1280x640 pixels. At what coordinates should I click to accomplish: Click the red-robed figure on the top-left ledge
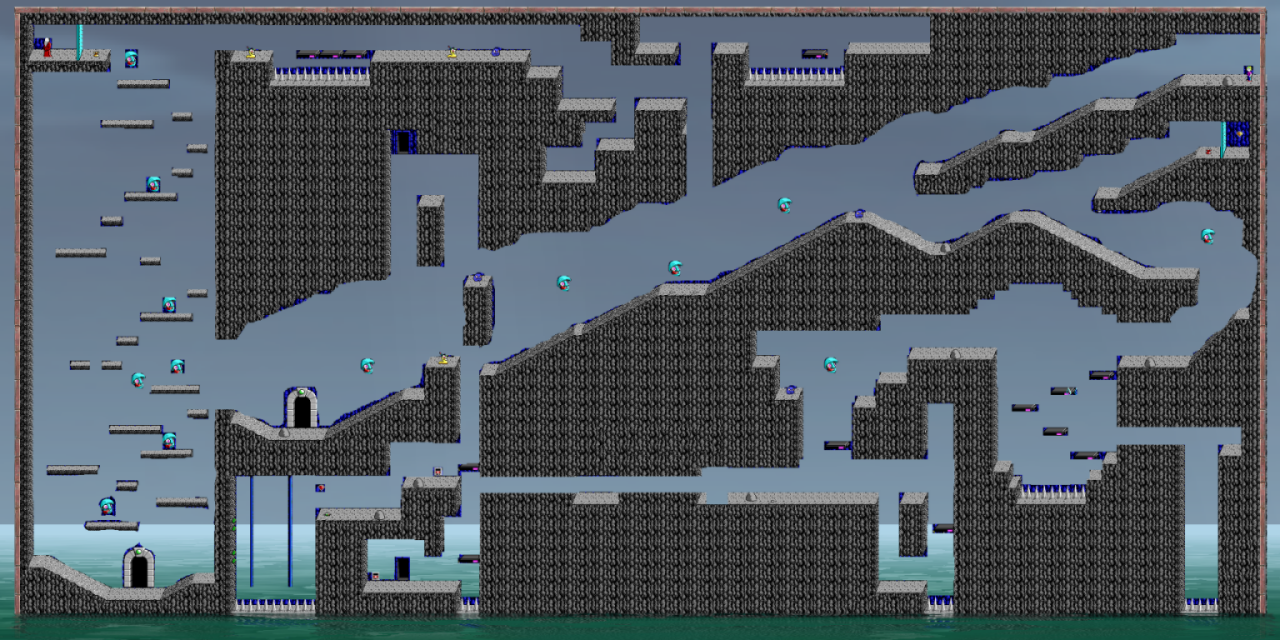[46, 47]
